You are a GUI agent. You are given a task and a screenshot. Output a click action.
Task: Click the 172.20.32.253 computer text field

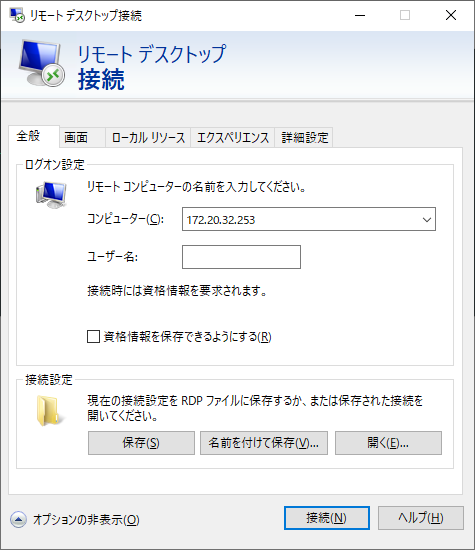302,220
